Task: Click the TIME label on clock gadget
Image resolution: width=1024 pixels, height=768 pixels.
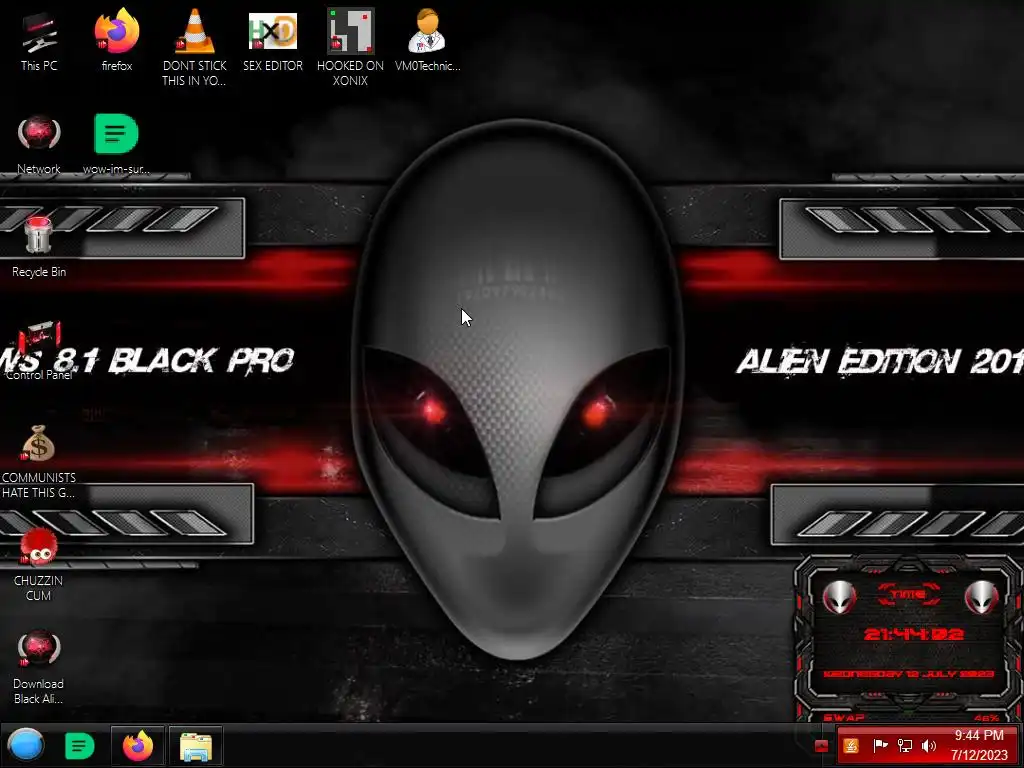Action: (908, 594)
